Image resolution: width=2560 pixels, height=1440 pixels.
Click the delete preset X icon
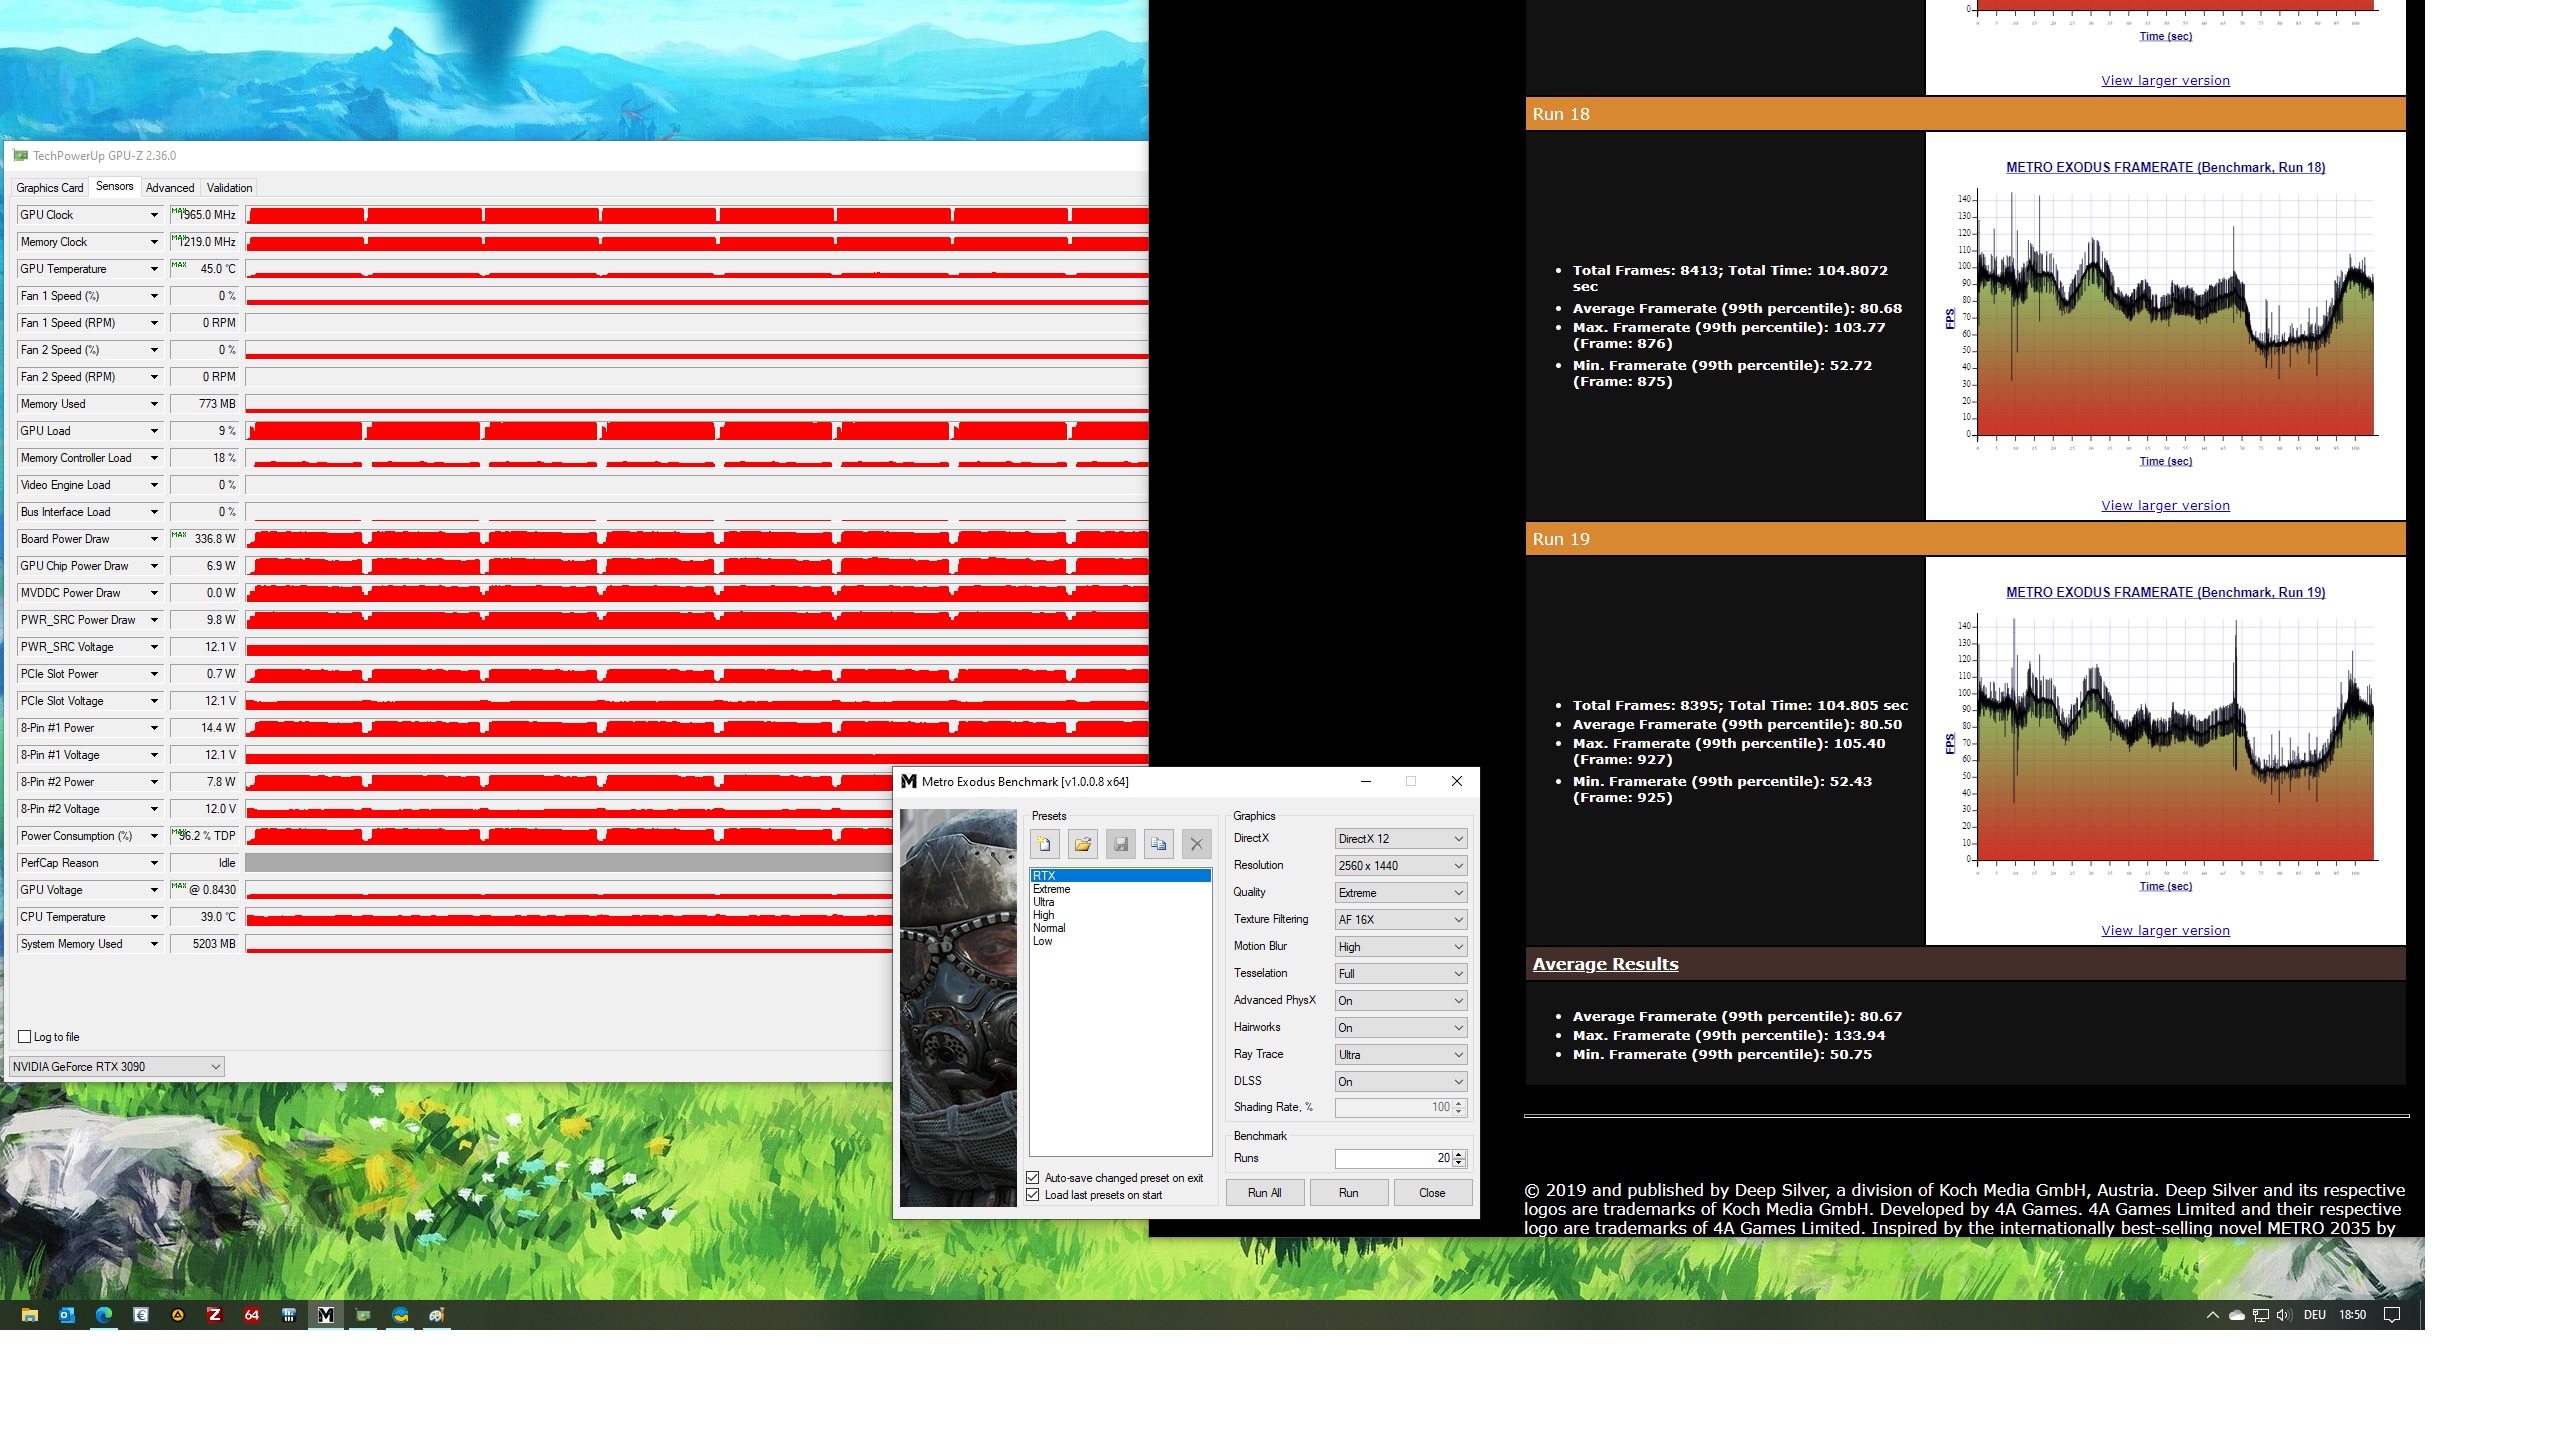(x=1196, y=844)
